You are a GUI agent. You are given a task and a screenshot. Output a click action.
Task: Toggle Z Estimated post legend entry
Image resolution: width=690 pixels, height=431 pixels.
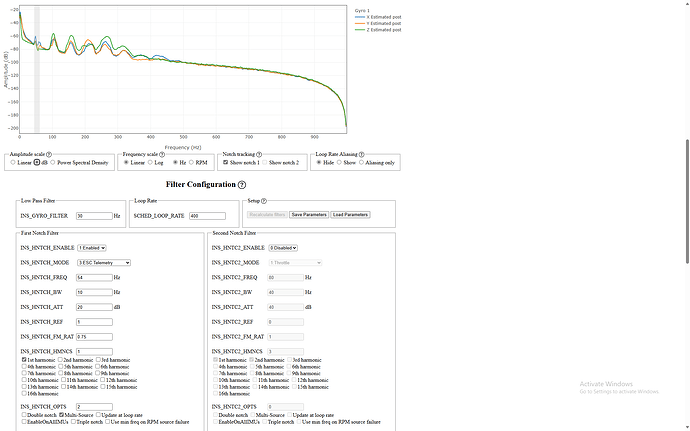pyautogui.click(x=375, y=30)
